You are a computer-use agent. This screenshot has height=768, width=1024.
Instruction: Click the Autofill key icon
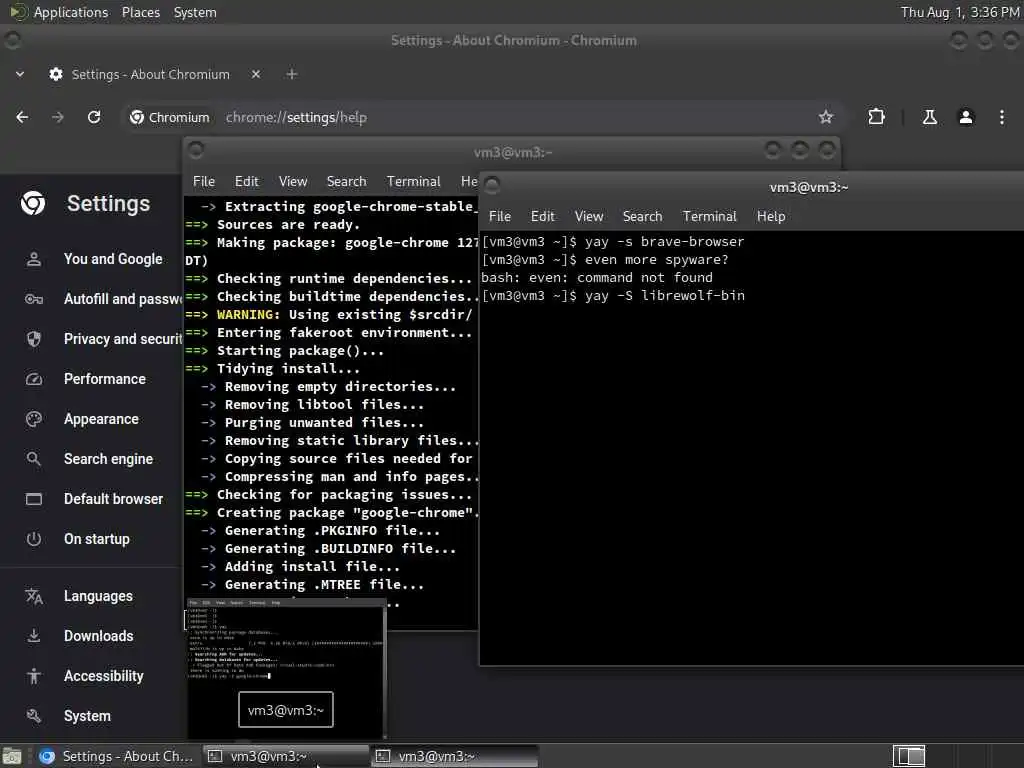tap(34, 299)
